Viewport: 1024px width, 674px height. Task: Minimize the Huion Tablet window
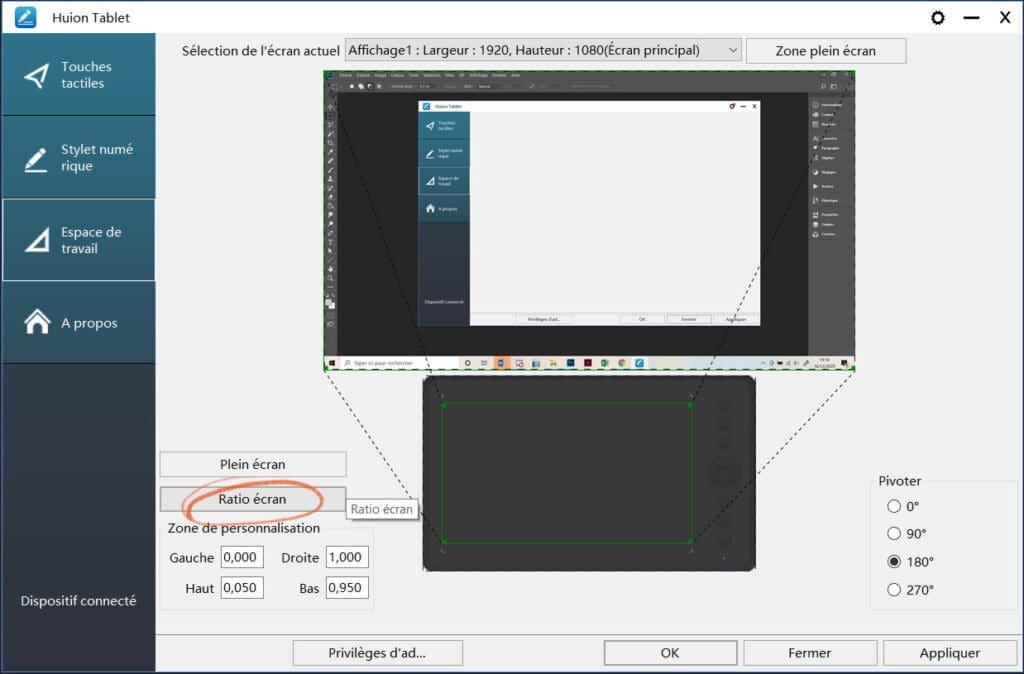point(971,18)
